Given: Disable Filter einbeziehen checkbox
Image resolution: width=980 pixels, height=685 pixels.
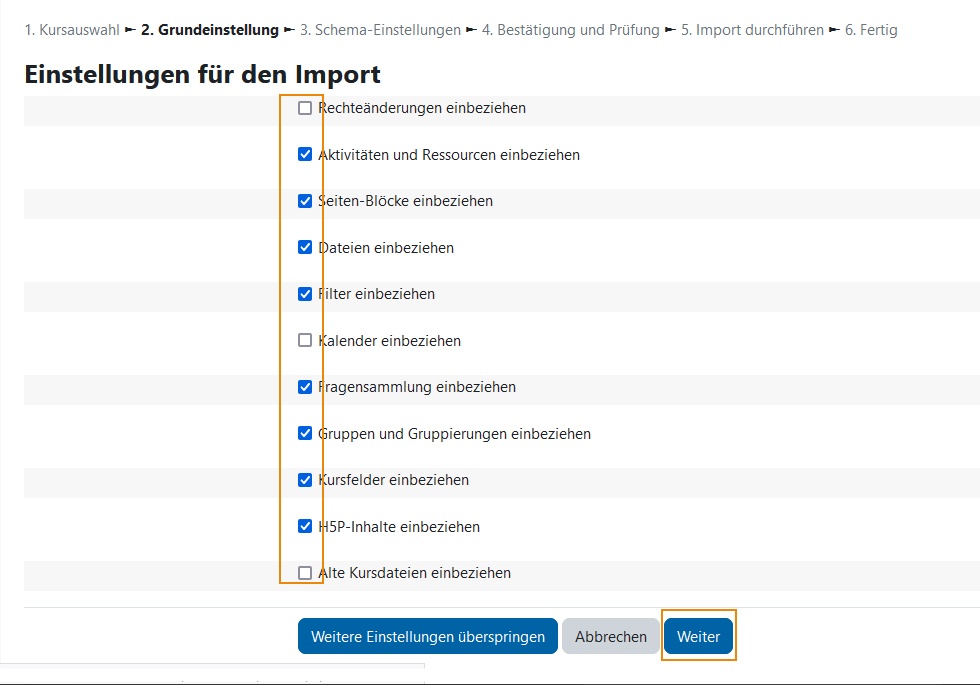Looking at the screenshot, I should click(305, 294).
